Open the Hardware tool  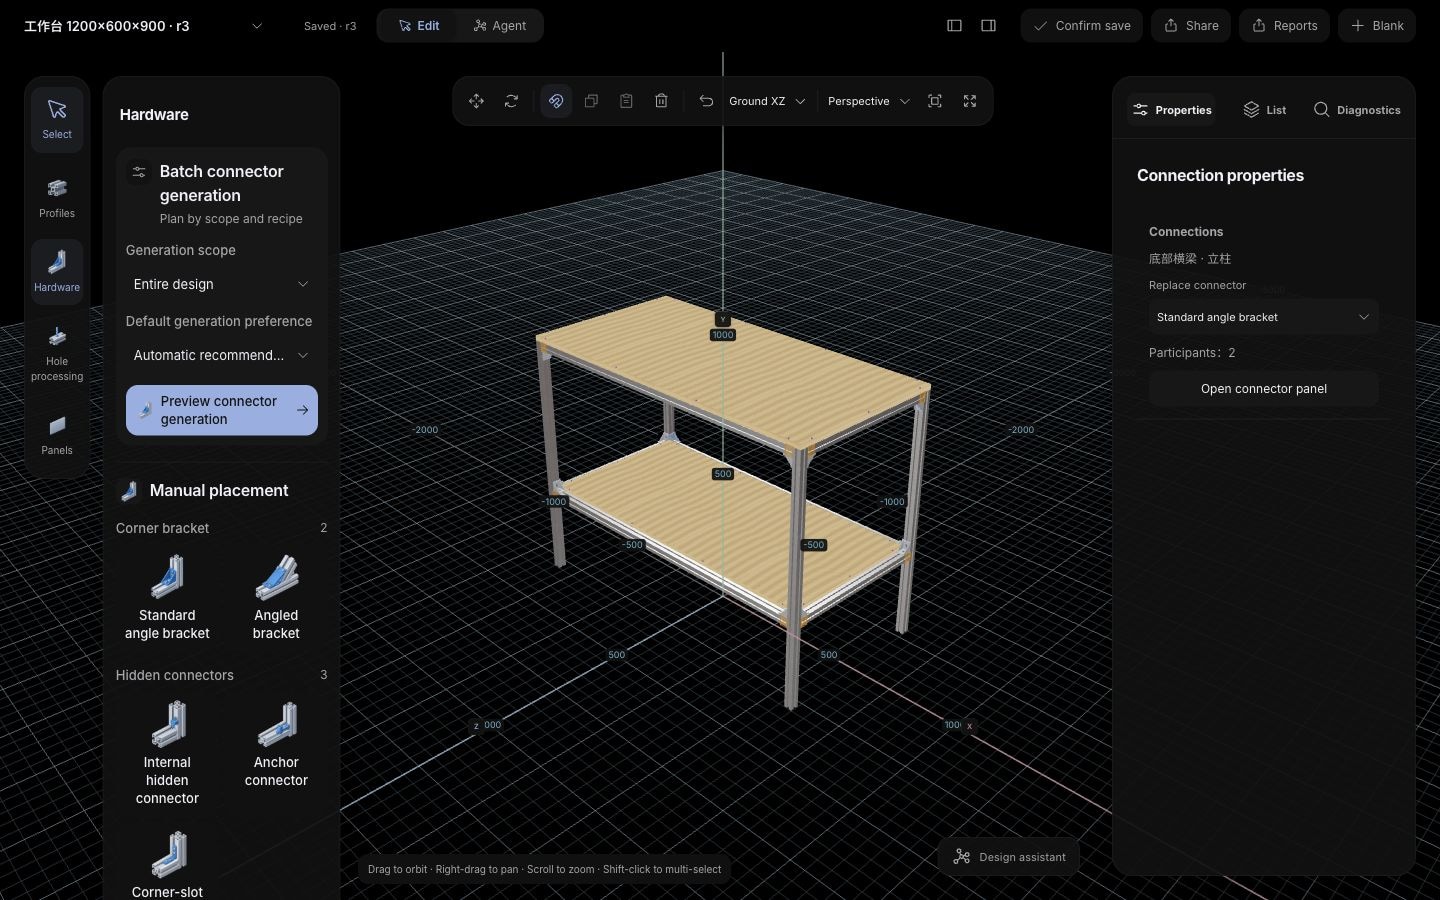pyautogui.click(x=57, y=271)
